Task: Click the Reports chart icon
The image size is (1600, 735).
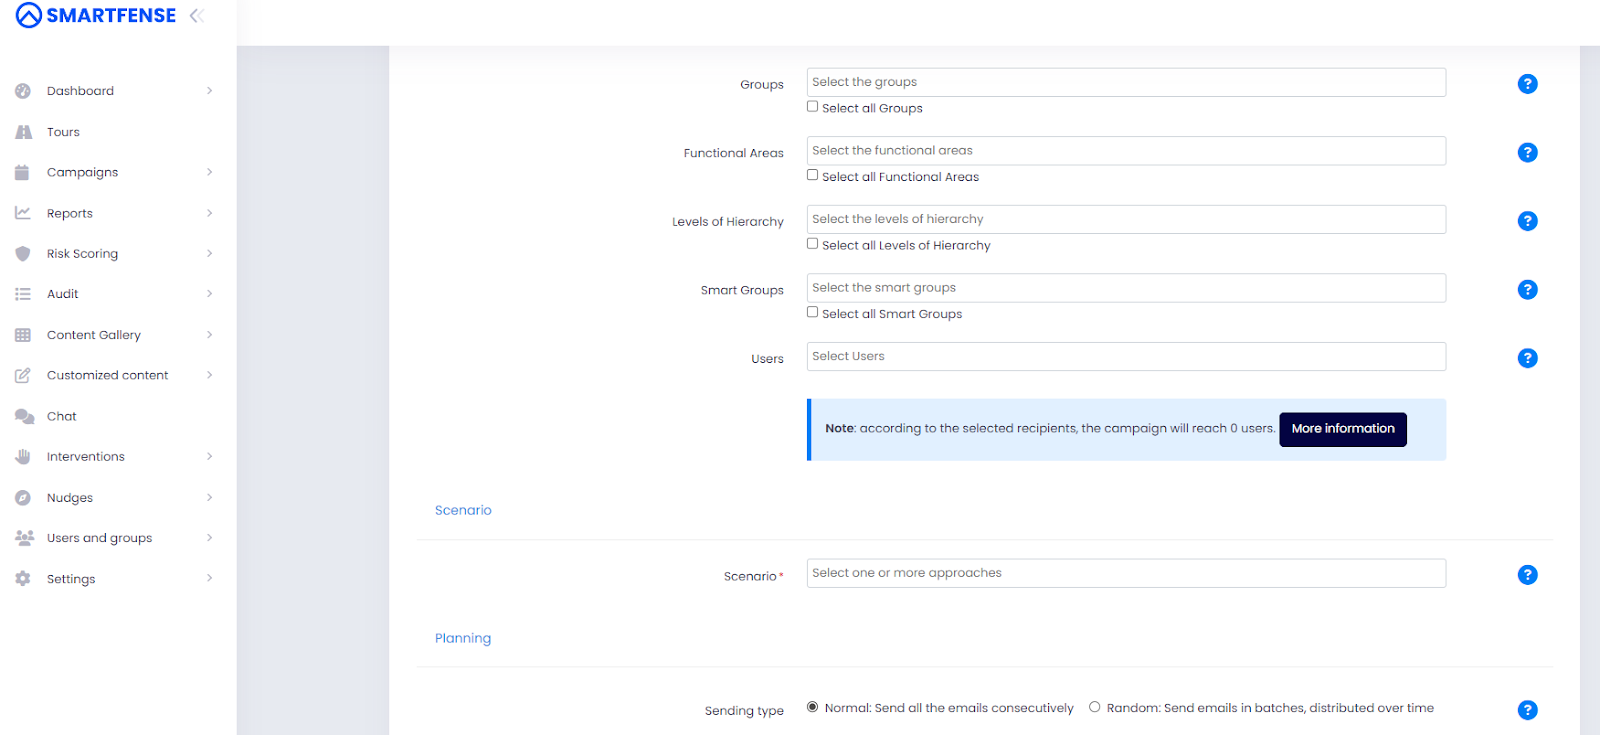Action: tap(23, 213)
